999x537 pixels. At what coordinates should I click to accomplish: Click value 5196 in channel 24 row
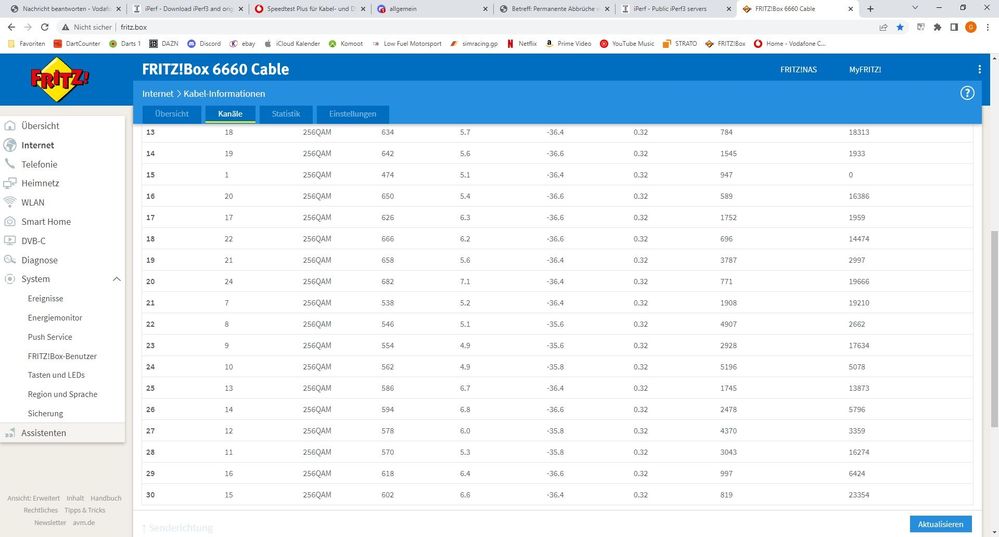(728, 367)
